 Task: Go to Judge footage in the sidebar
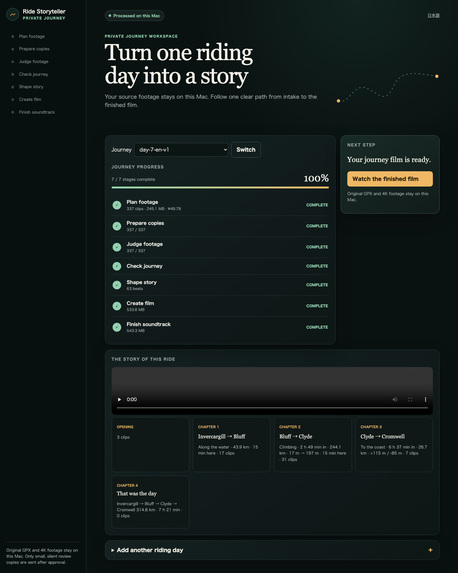click(x=33, y=61)
